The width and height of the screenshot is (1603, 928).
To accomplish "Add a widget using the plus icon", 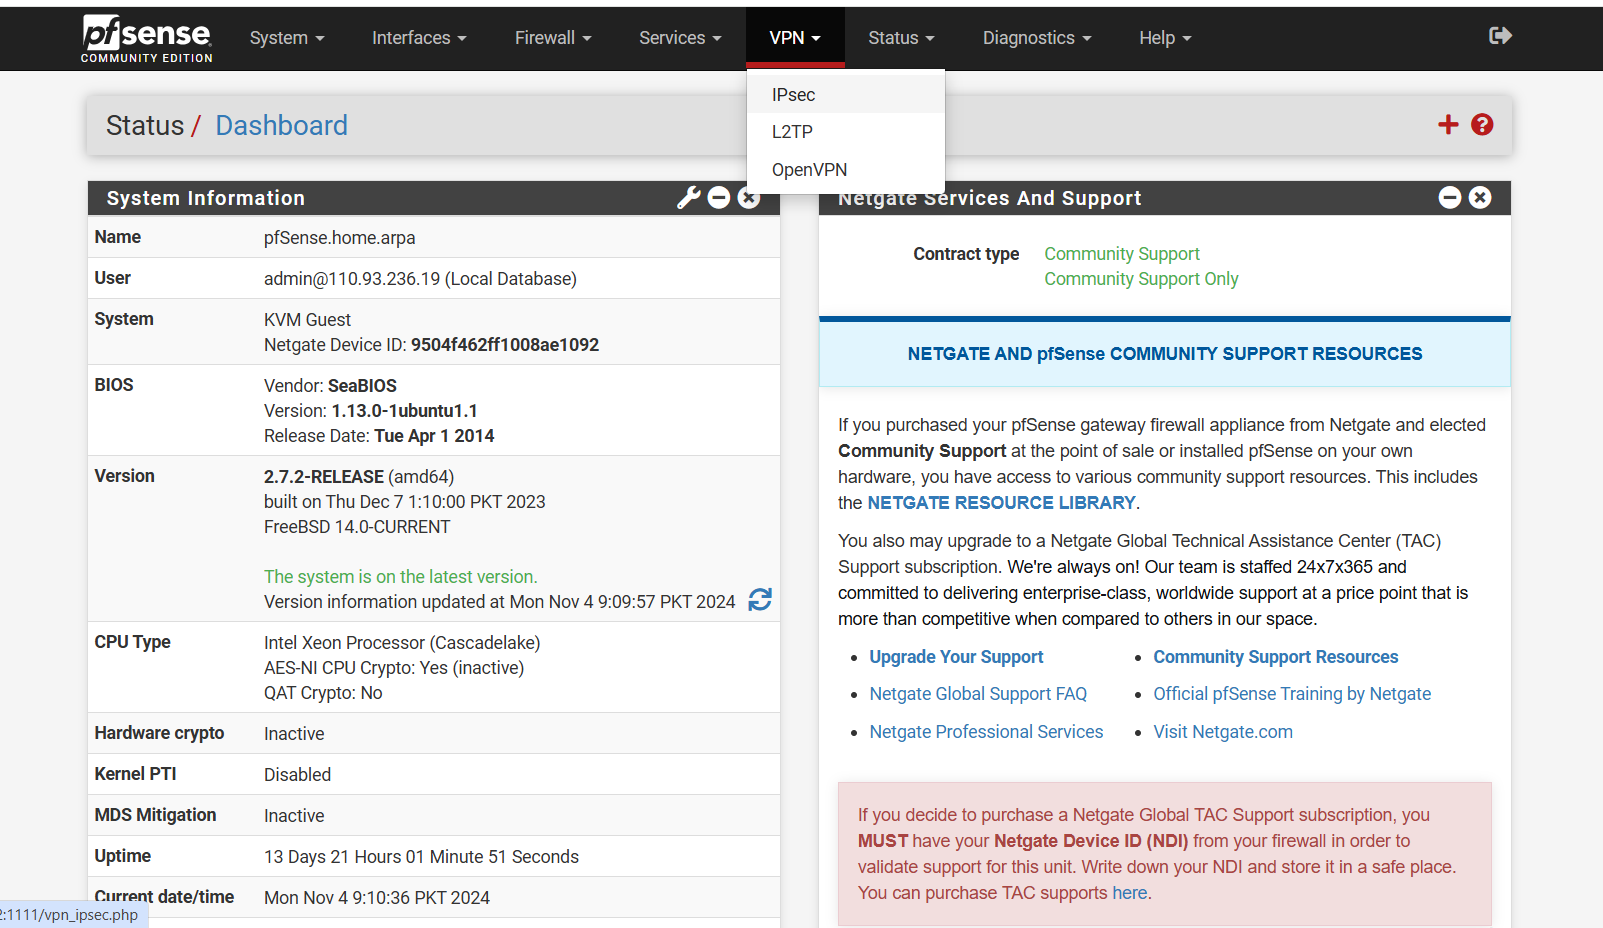I will coord(1447,125).
